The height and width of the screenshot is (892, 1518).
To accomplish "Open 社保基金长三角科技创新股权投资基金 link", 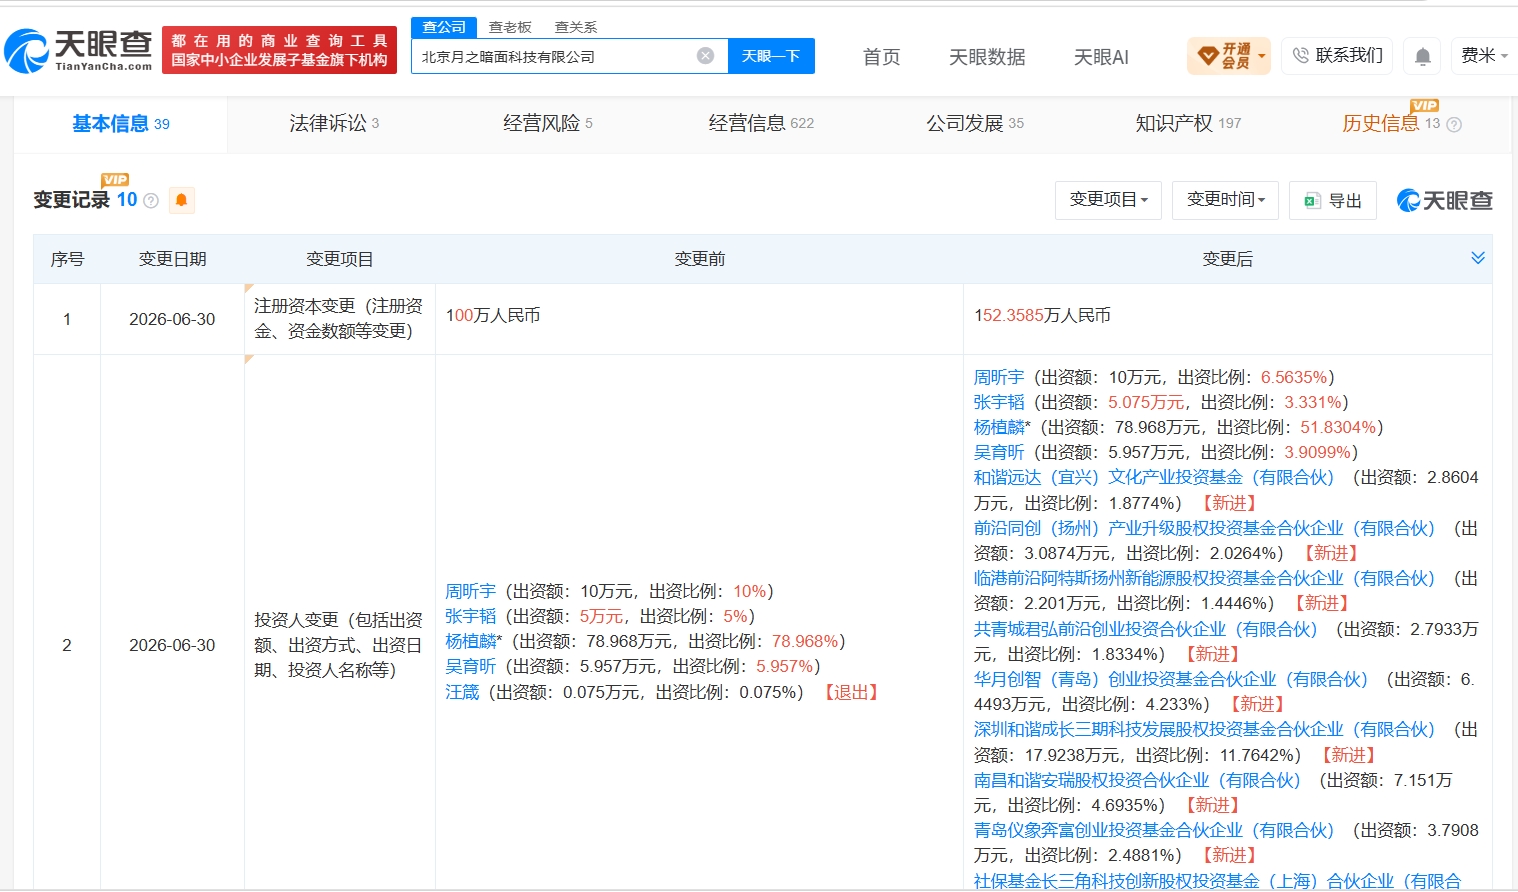I will [1217, 880].
